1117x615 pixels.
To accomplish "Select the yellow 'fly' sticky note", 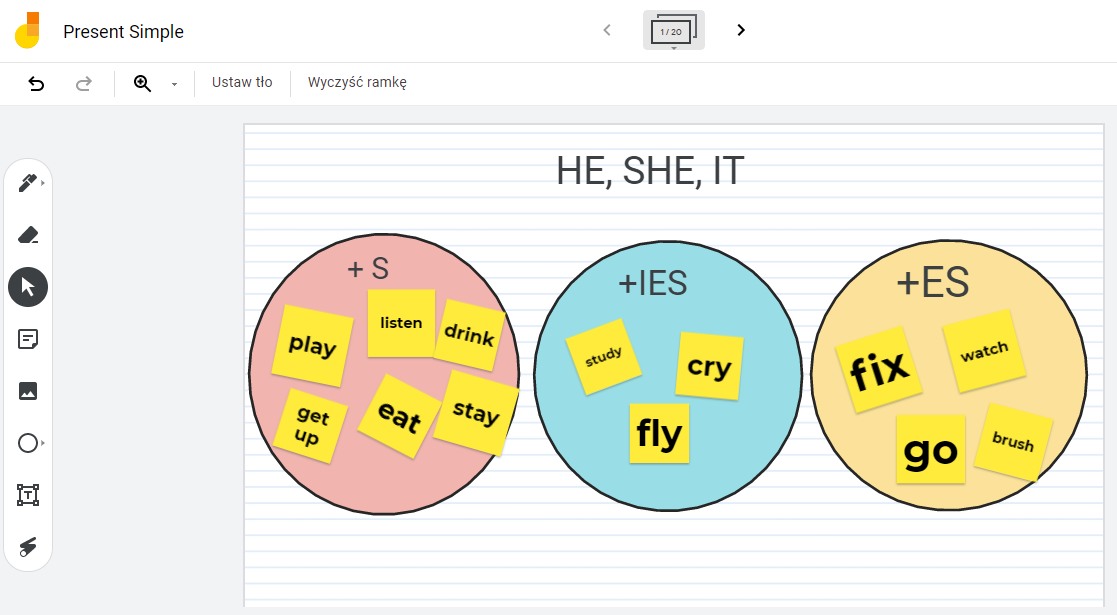I will point(660,434).
